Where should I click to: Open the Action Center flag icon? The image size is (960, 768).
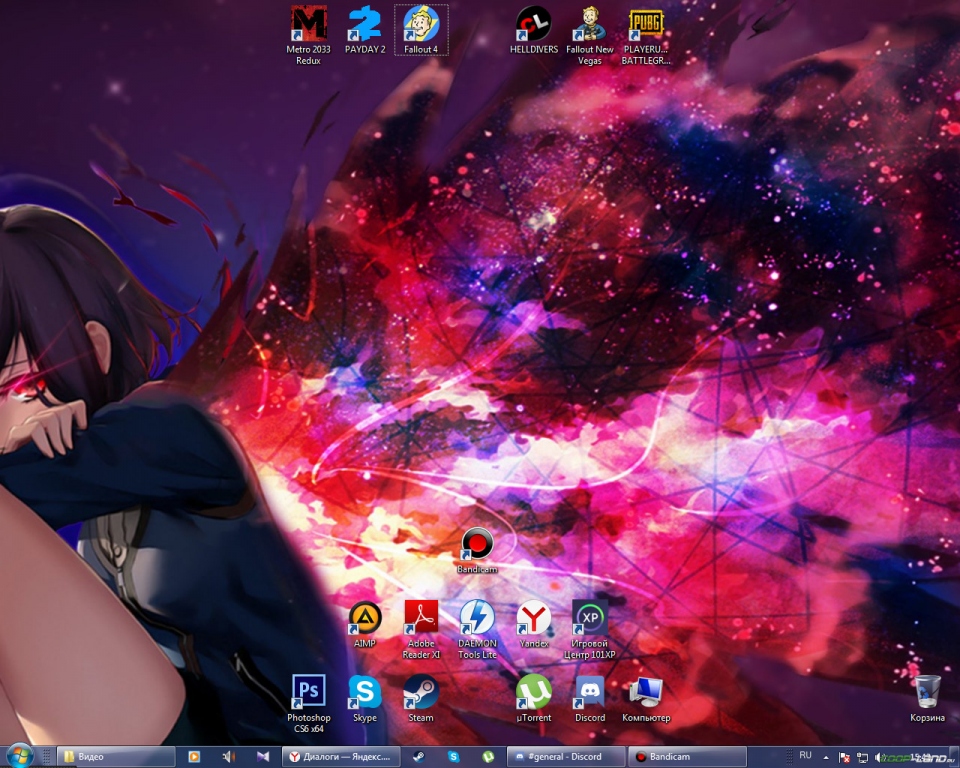[844, 758]
